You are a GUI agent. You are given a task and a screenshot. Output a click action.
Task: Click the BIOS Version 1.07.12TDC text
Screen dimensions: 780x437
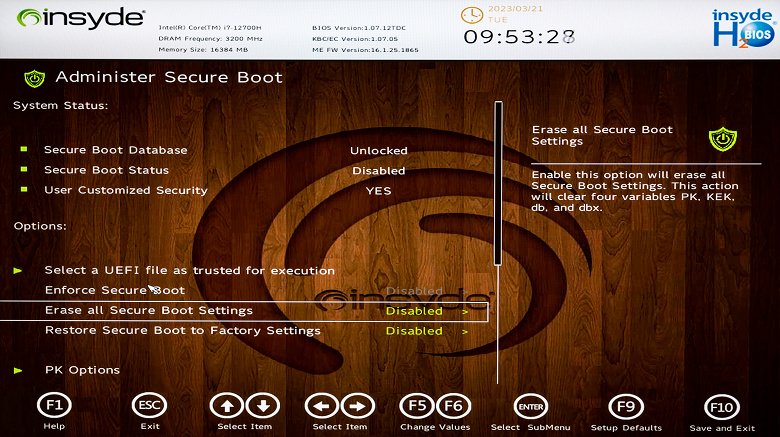[359, 28]
